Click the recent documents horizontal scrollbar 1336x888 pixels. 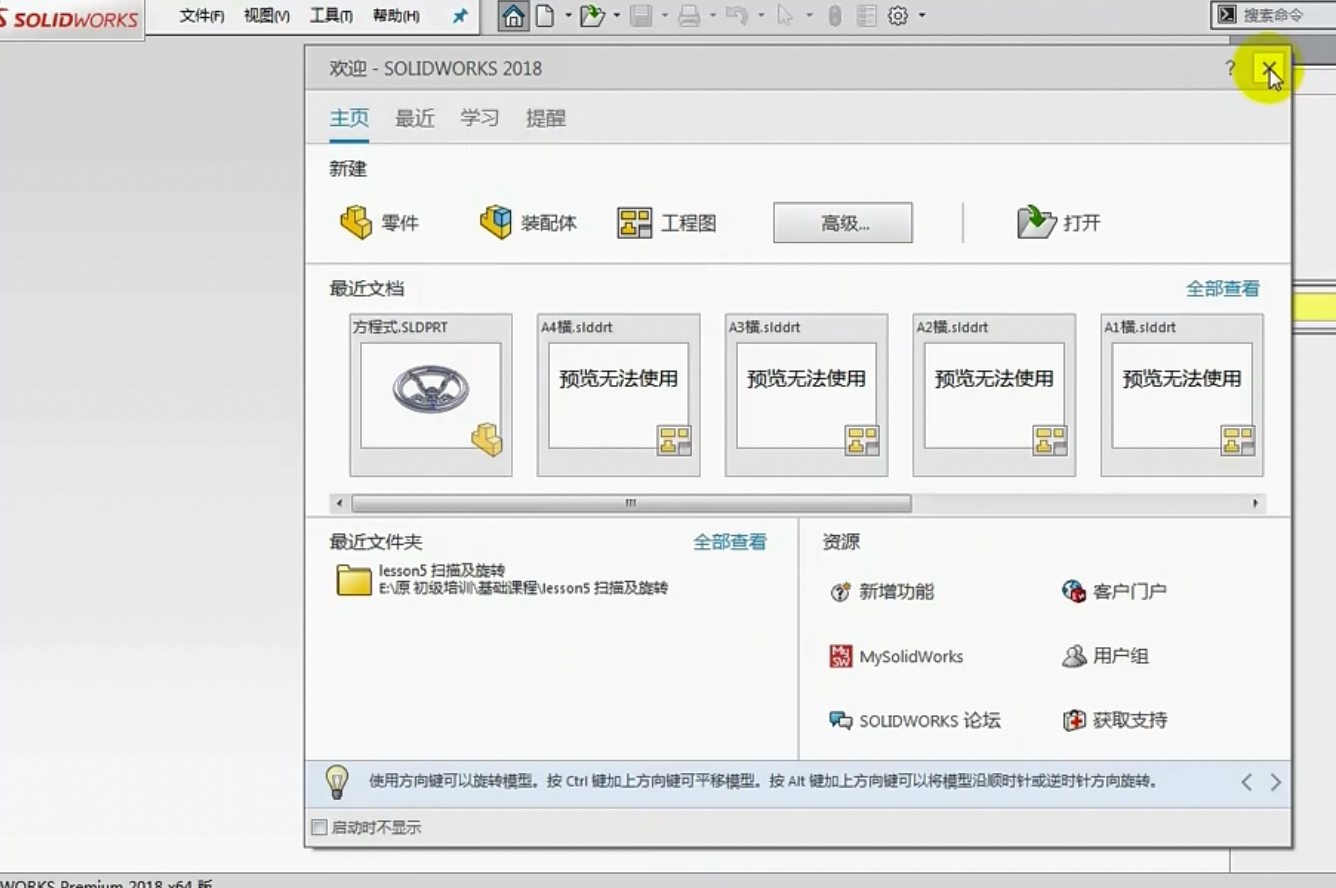630,503
